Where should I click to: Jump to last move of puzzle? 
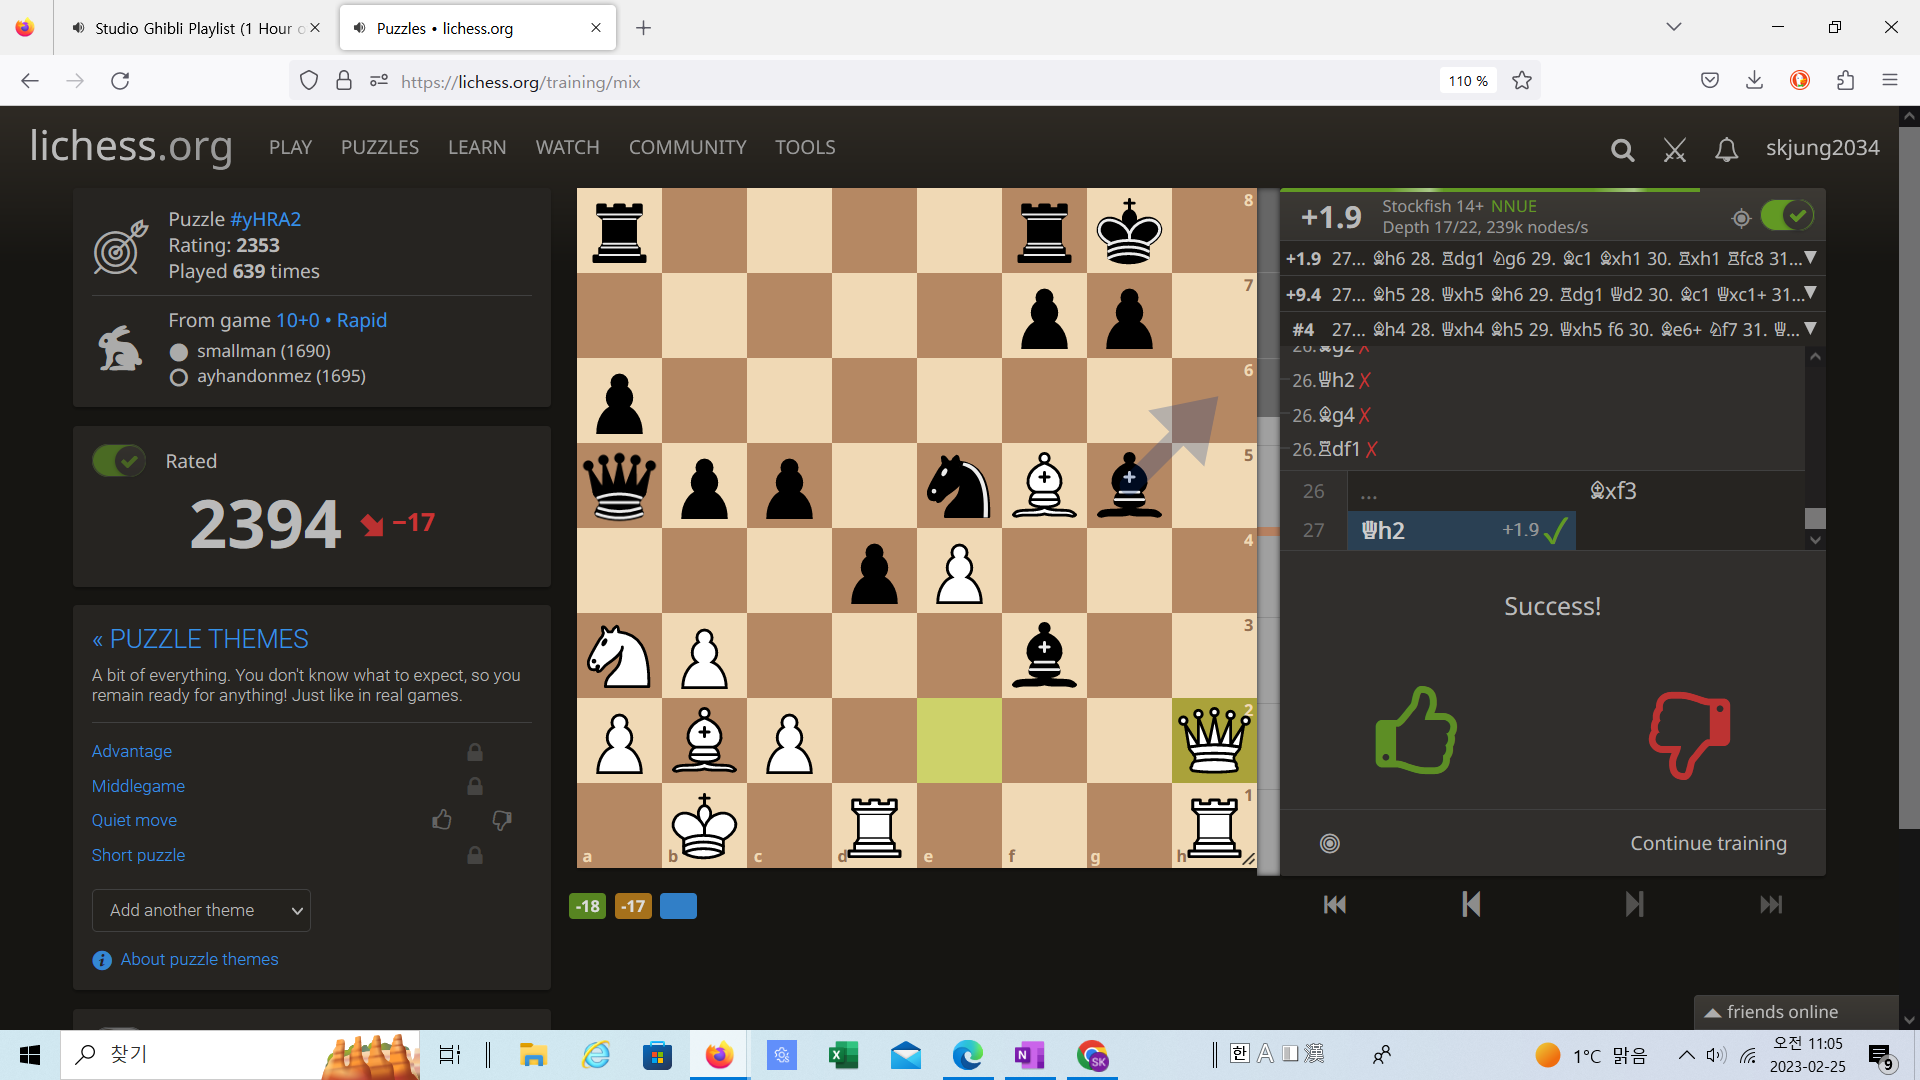(1771, 905)
